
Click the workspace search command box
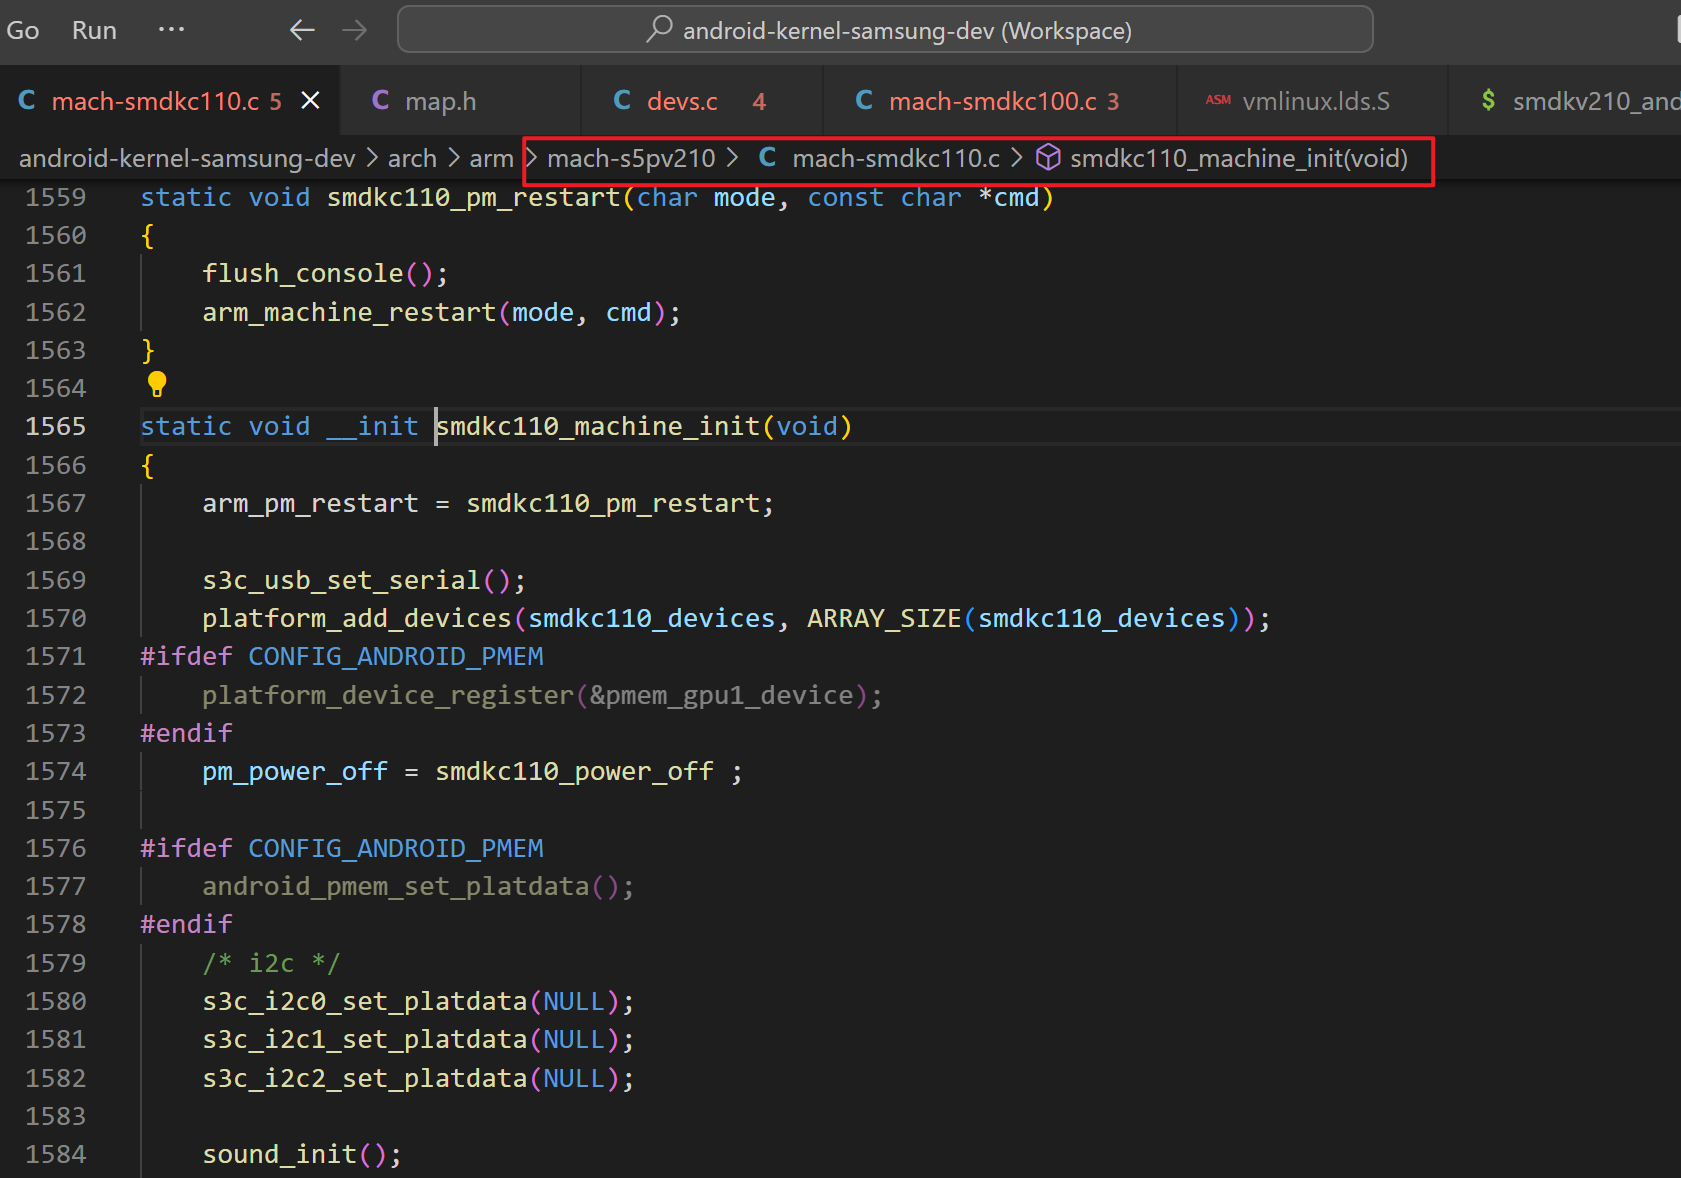885,30
